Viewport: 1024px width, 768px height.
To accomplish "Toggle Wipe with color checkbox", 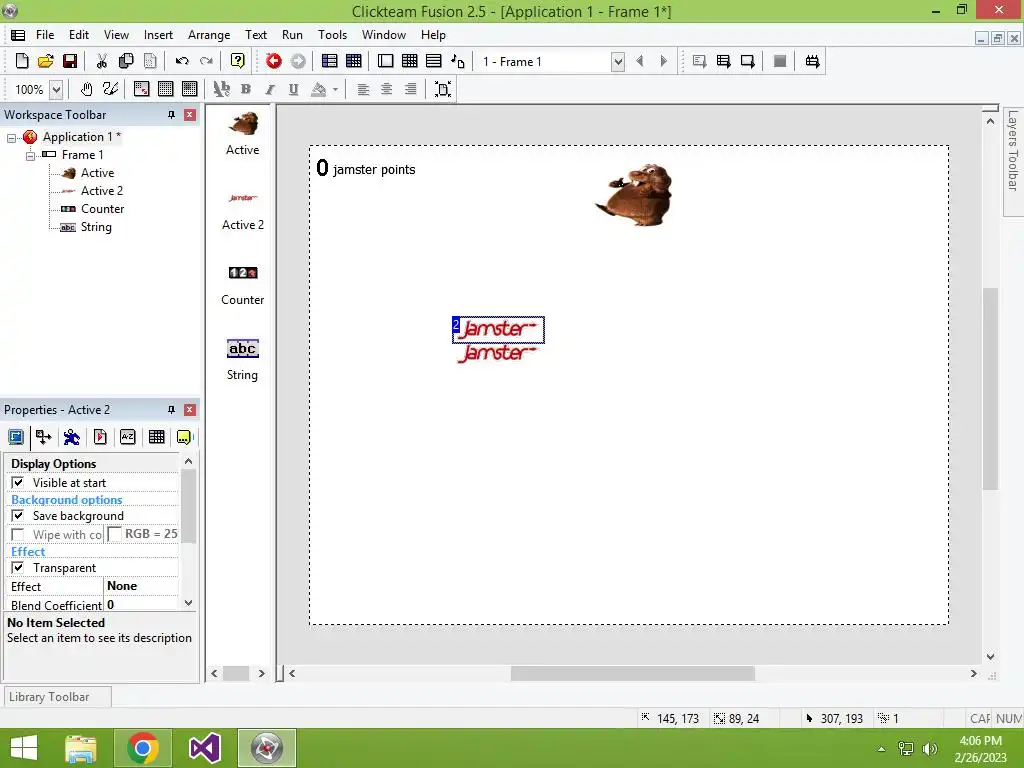I will click(x=18, y=535).
